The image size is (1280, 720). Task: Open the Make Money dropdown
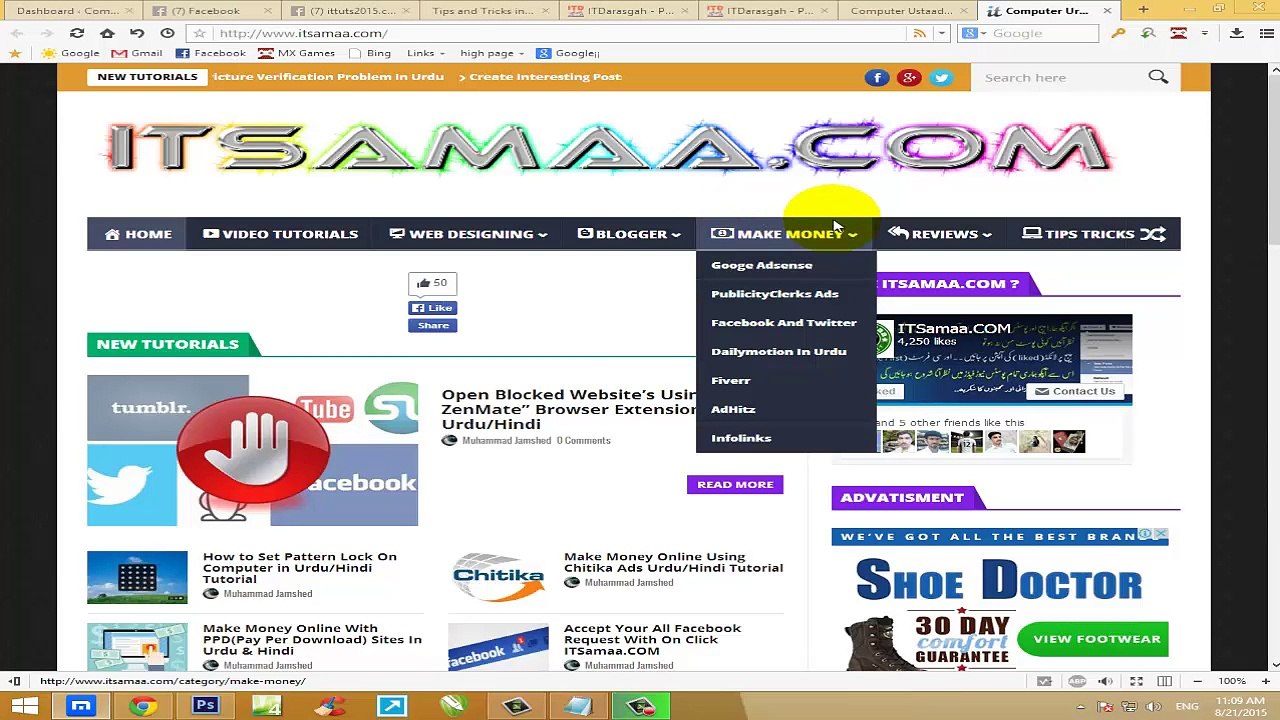coord(784,234)
